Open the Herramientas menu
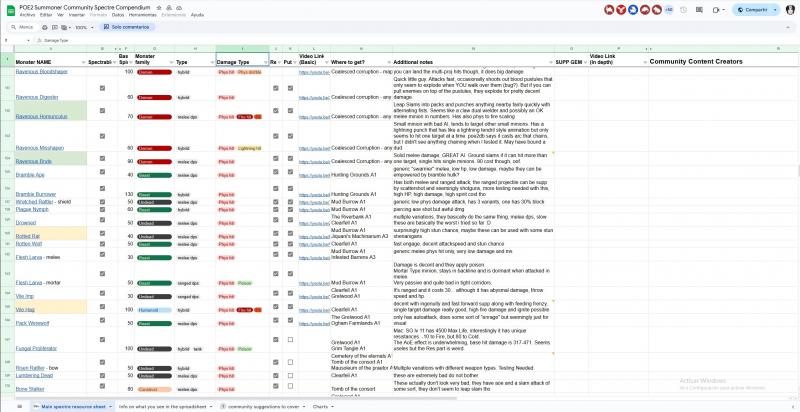The image size is (800, 412). click(x=143, y=15)
